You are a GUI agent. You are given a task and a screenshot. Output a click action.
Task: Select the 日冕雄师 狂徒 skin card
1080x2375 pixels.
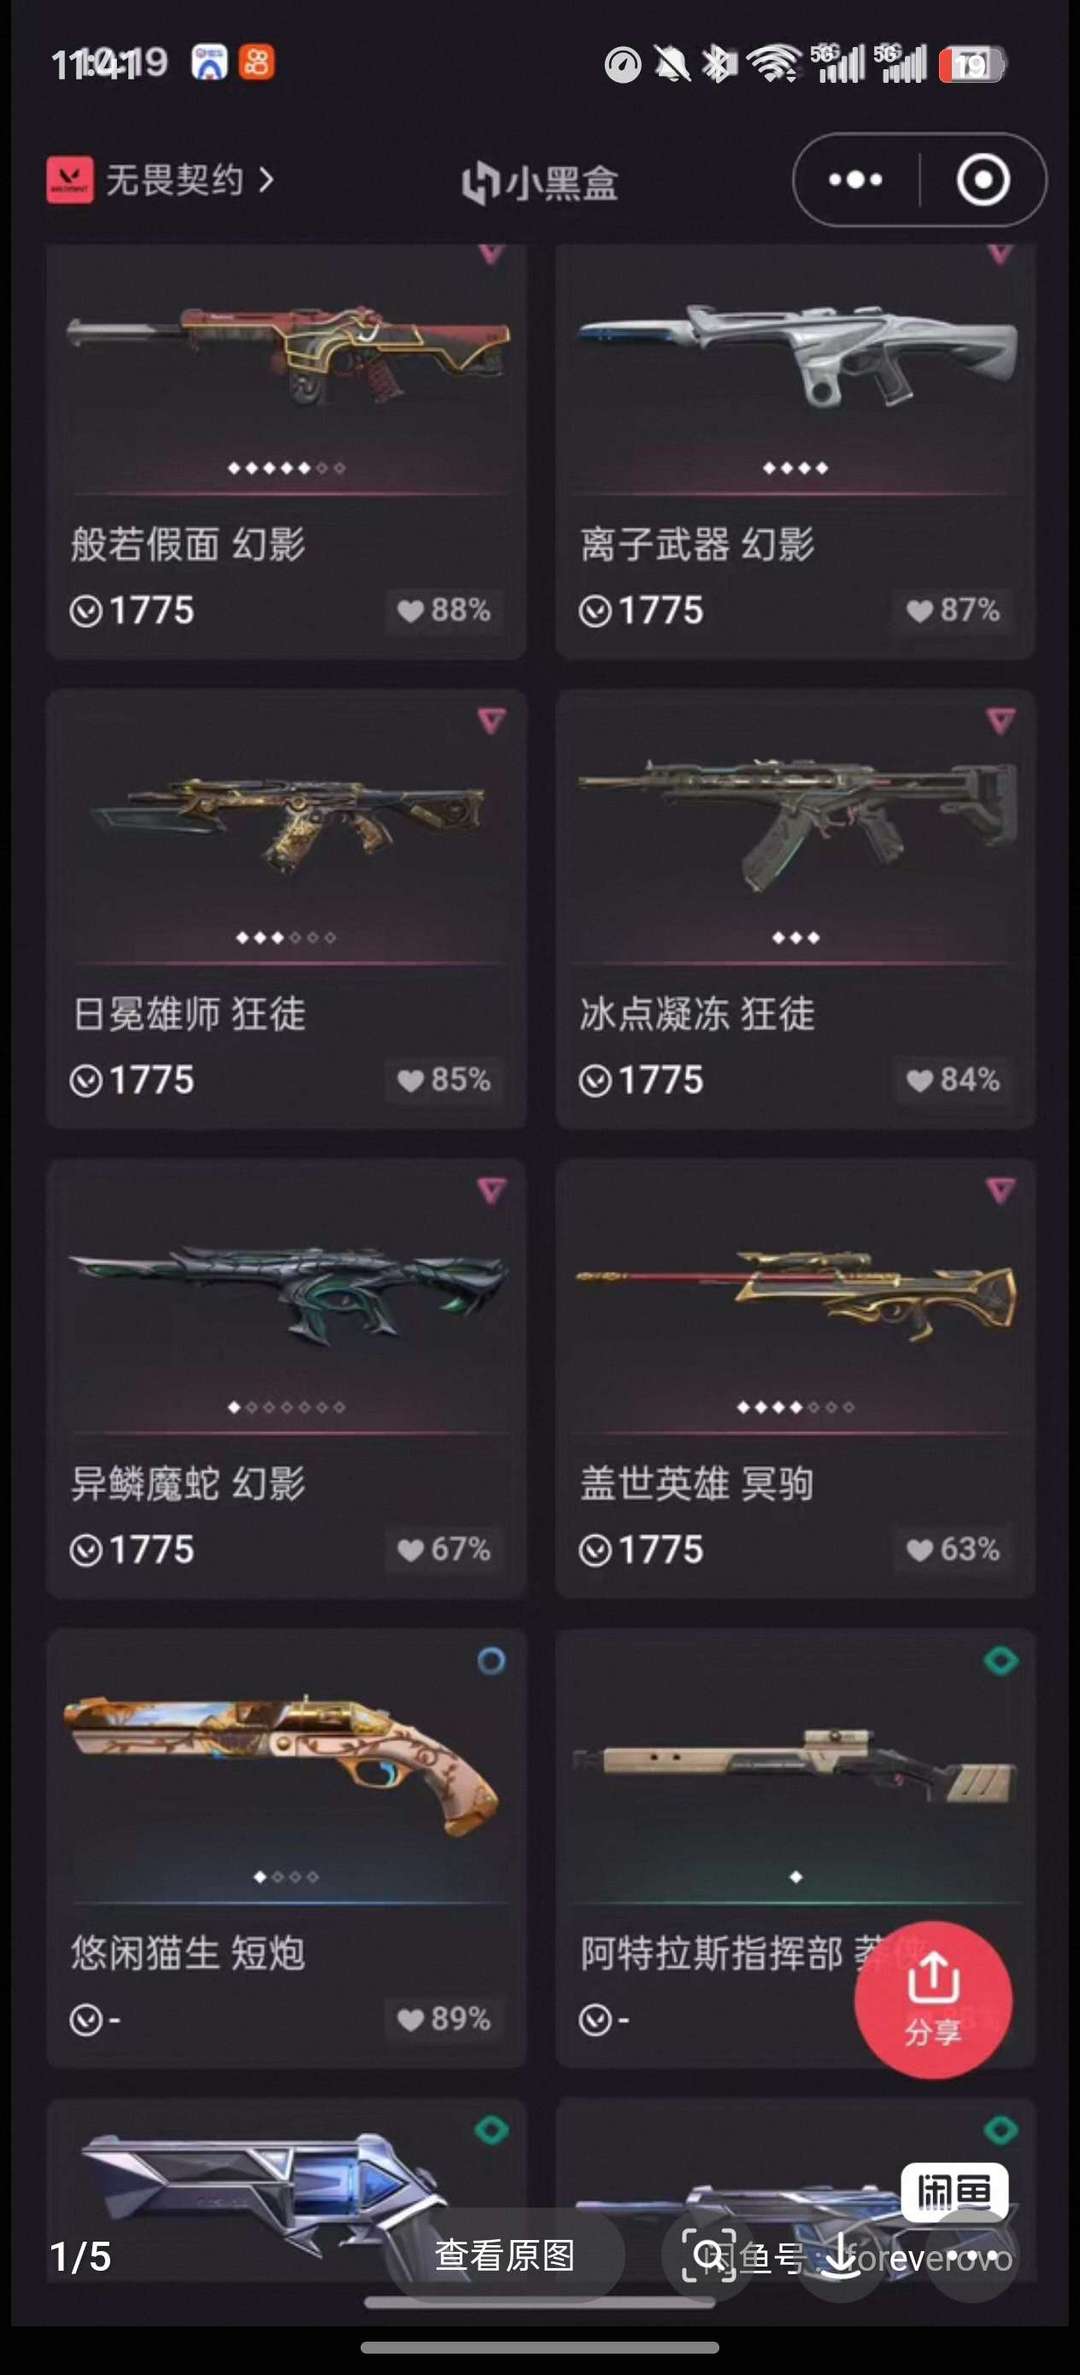pyautogui.click(x=286, y=909)
